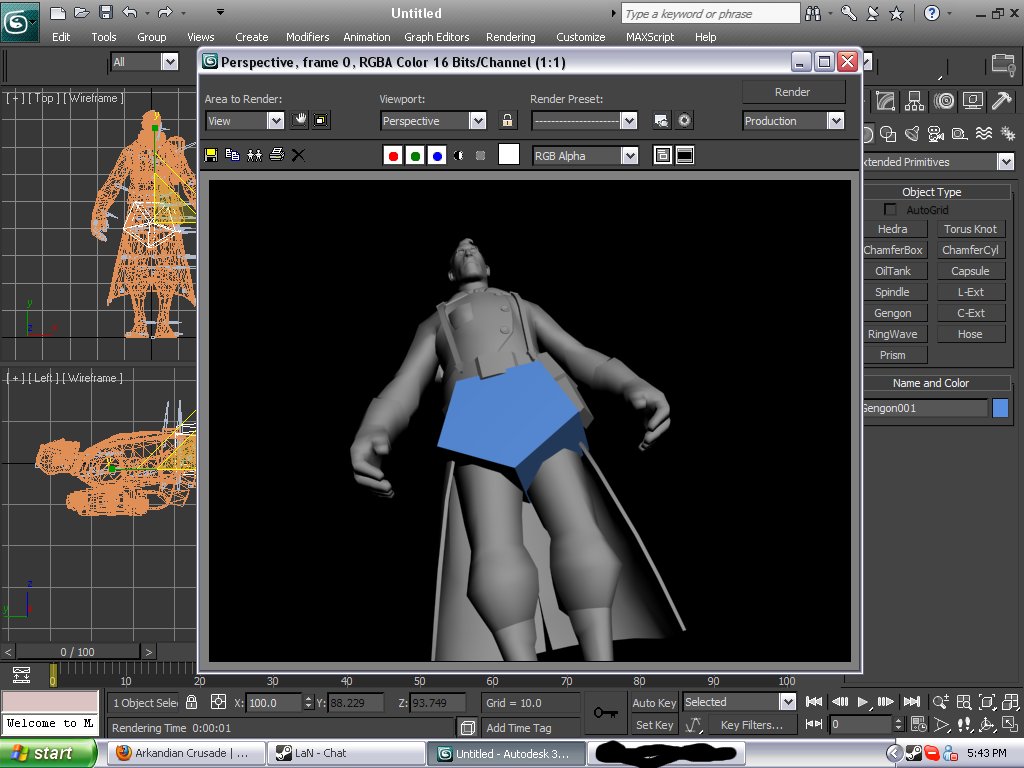
Task: Open the Production render mode dropdown
Action: [x=835, y=121]
